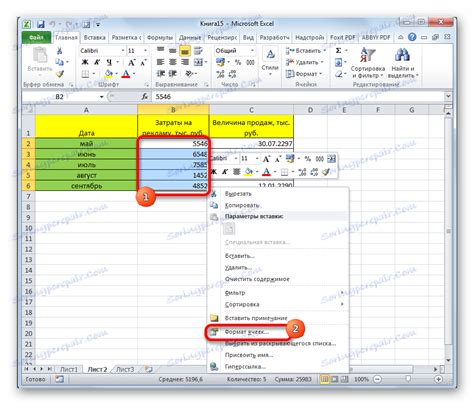Toggle Bold formatting in ribbon
The width and height of the screenshot is (474, 405).
(85, 62)
